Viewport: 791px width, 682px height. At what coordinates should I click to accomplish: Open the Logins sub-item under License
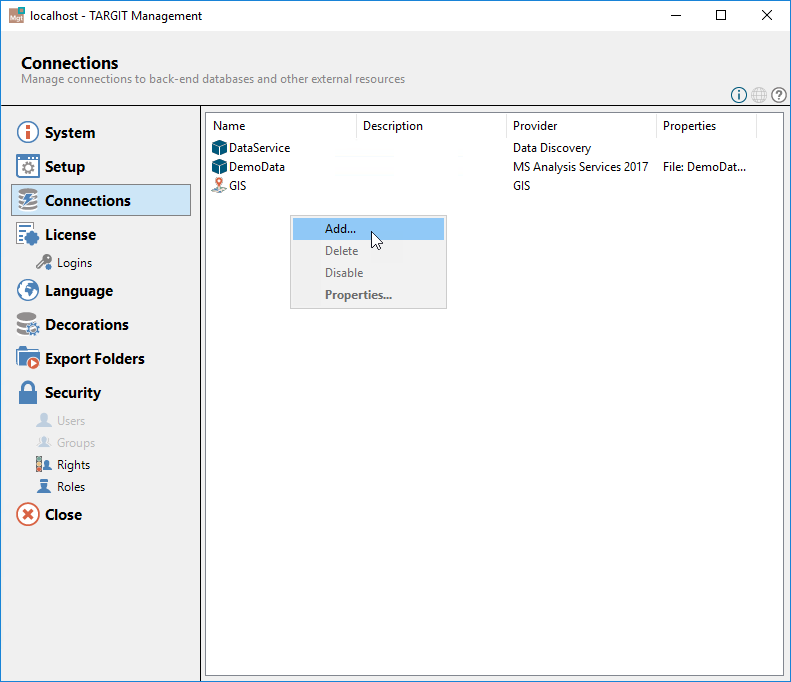(x=73, y=263)
